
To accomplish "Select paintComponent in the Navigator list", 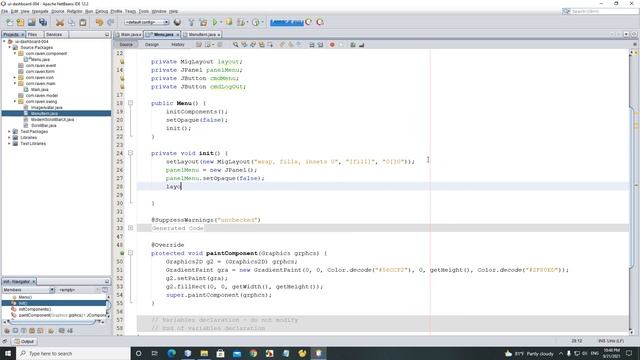I will [x=62, y=315].
